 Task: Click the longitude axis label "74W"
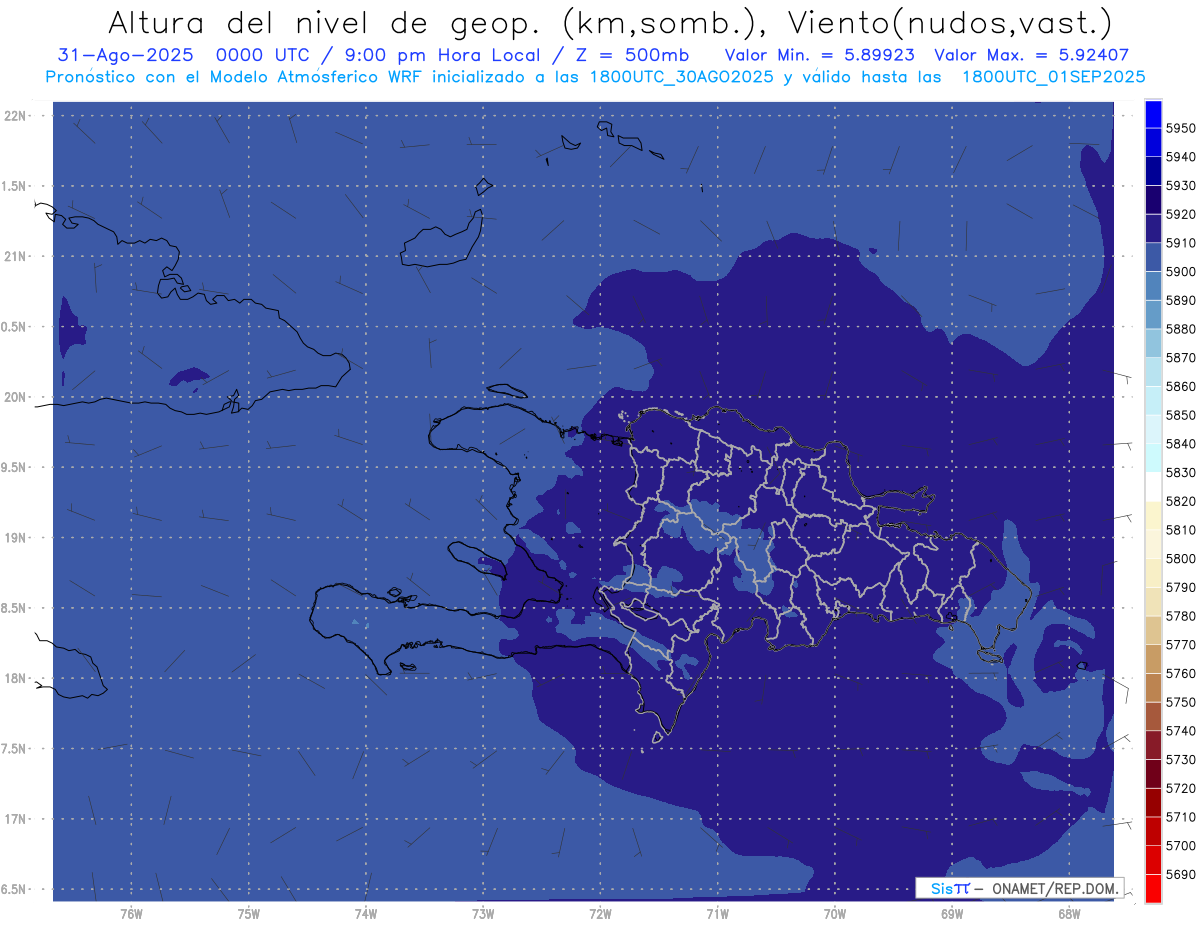point(366,913)
